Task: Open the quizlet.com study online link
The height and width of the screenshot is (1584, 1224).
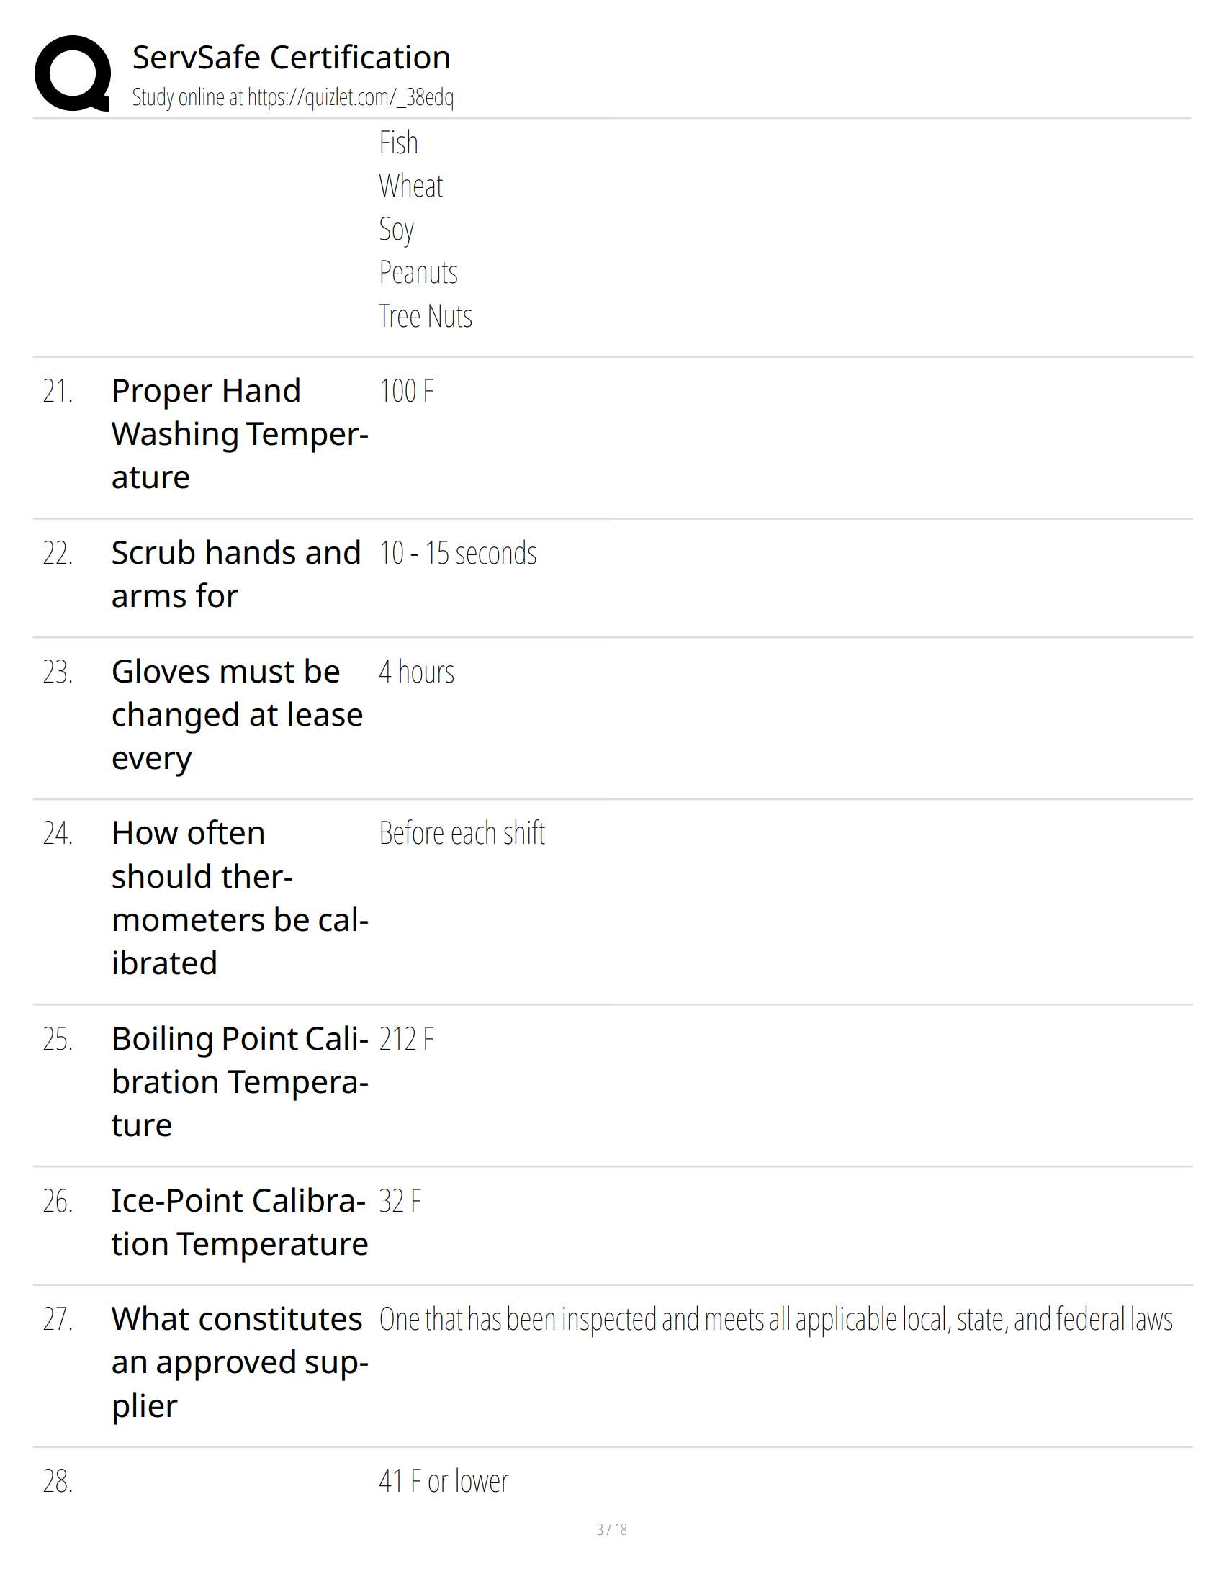Action: pos(293,97)
